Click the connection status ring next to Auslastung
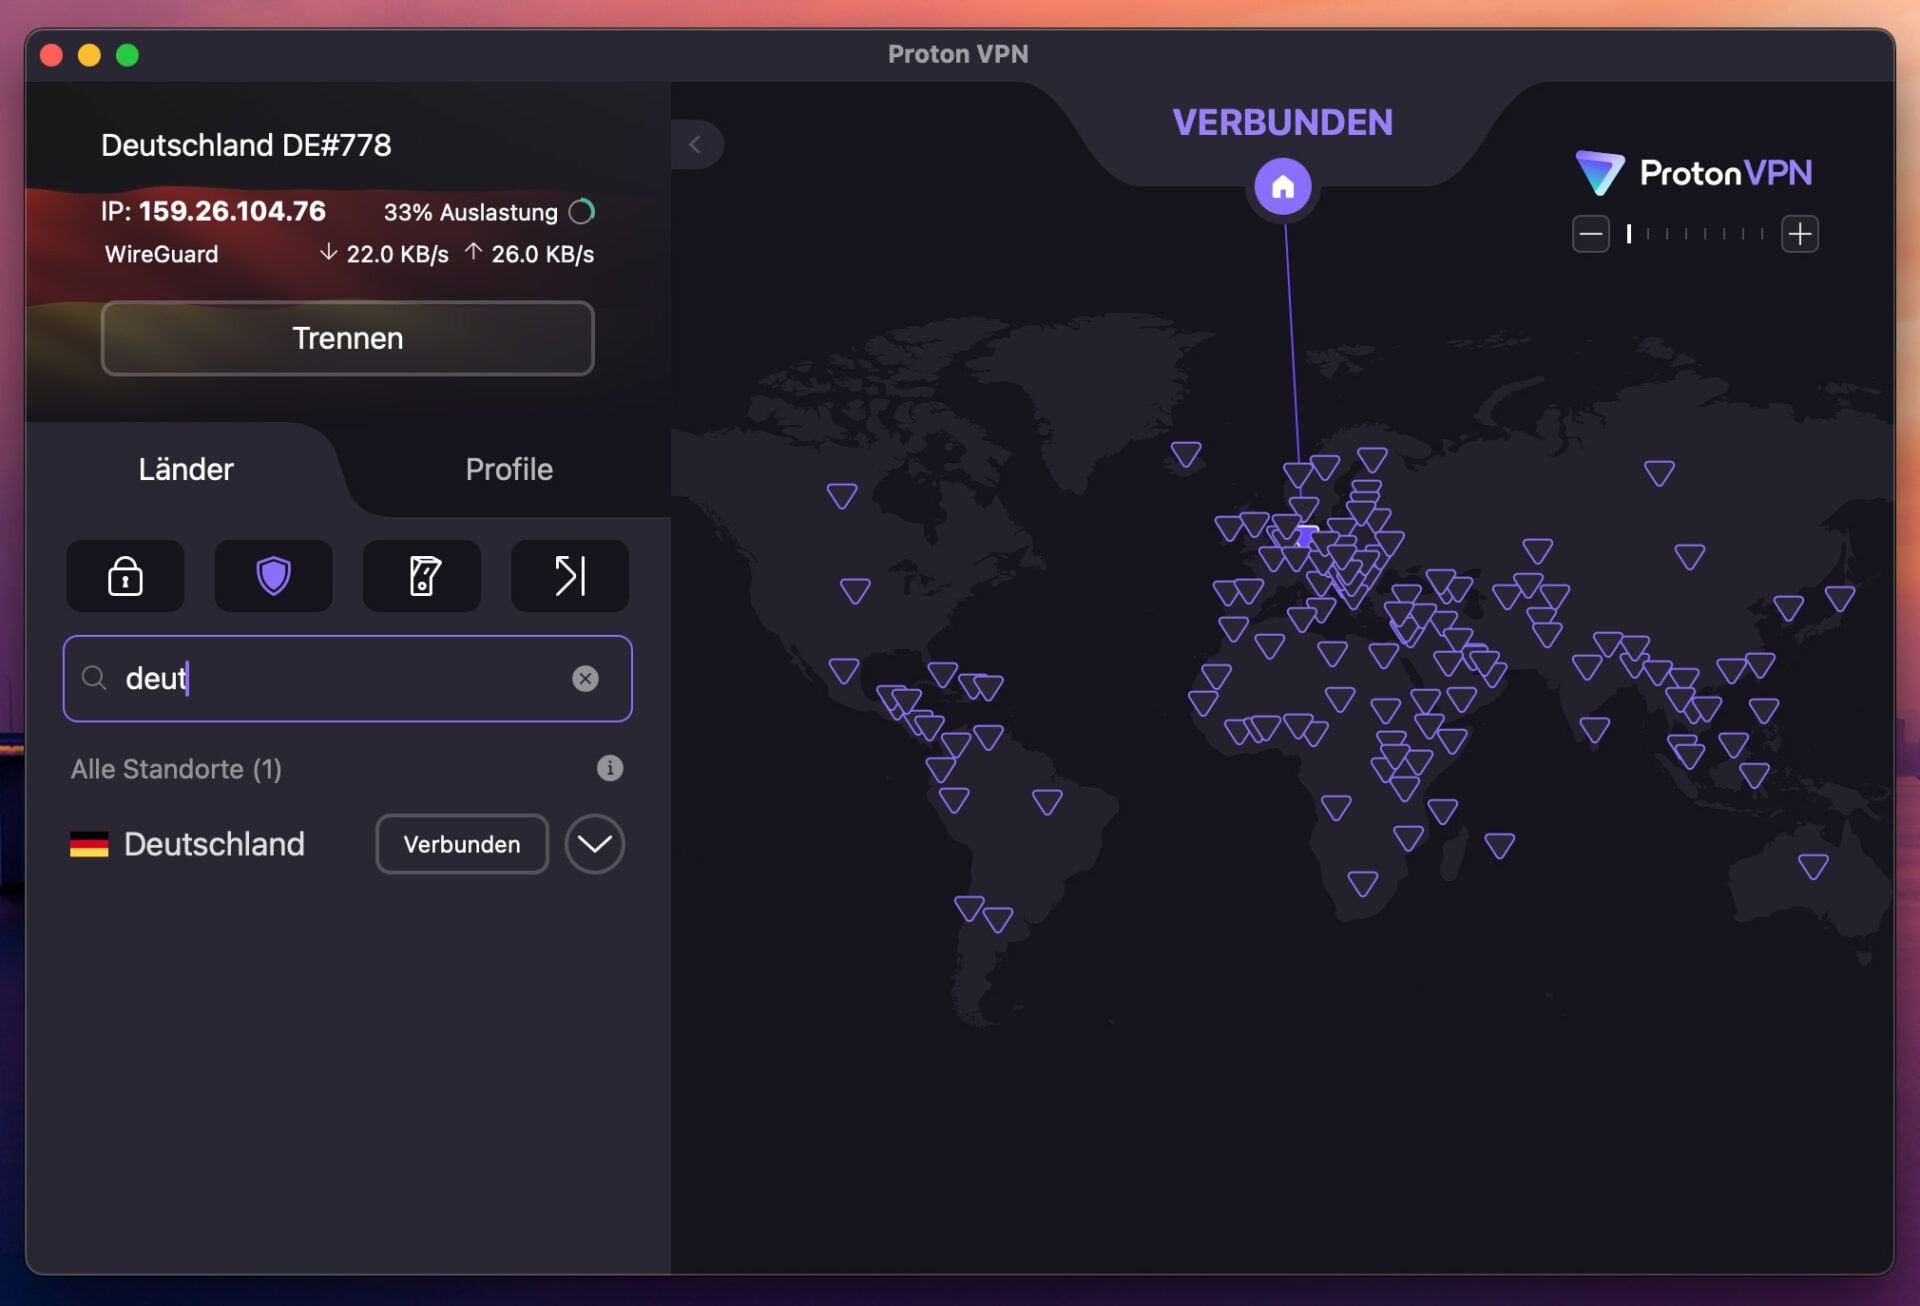Image resolution: width=1920 pixels, height=1306 pixels. [x=583, y=211]
